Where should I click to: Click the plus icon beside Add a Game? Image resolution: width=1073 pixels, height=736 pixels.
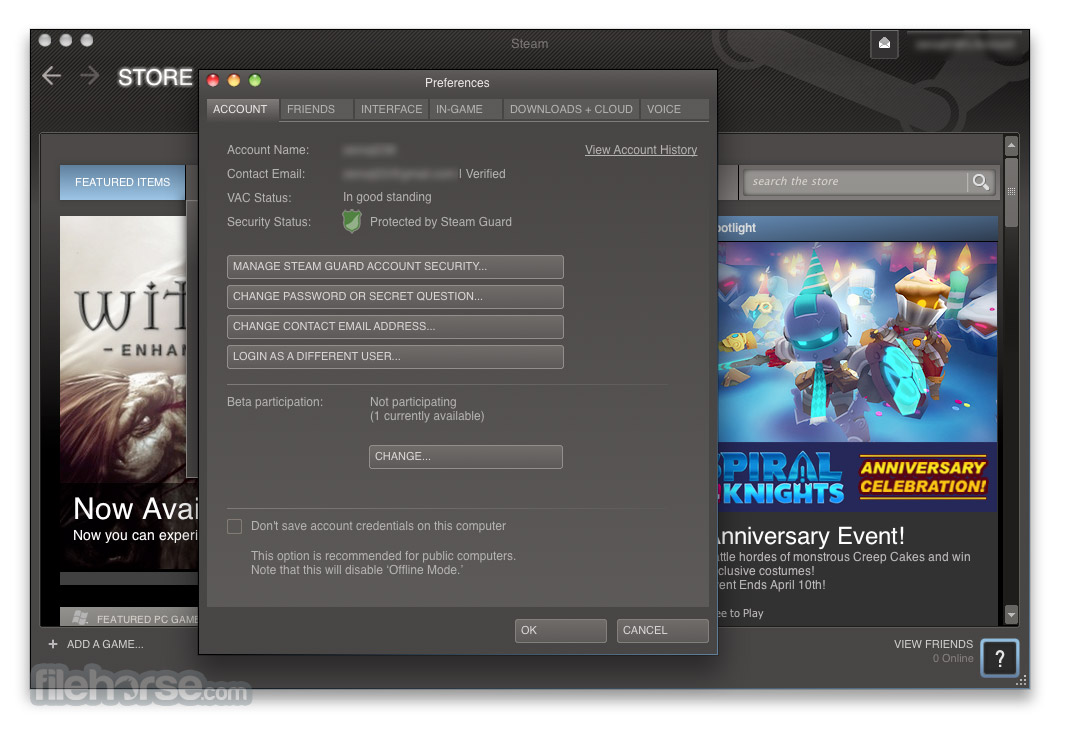(x=53, y=644)
